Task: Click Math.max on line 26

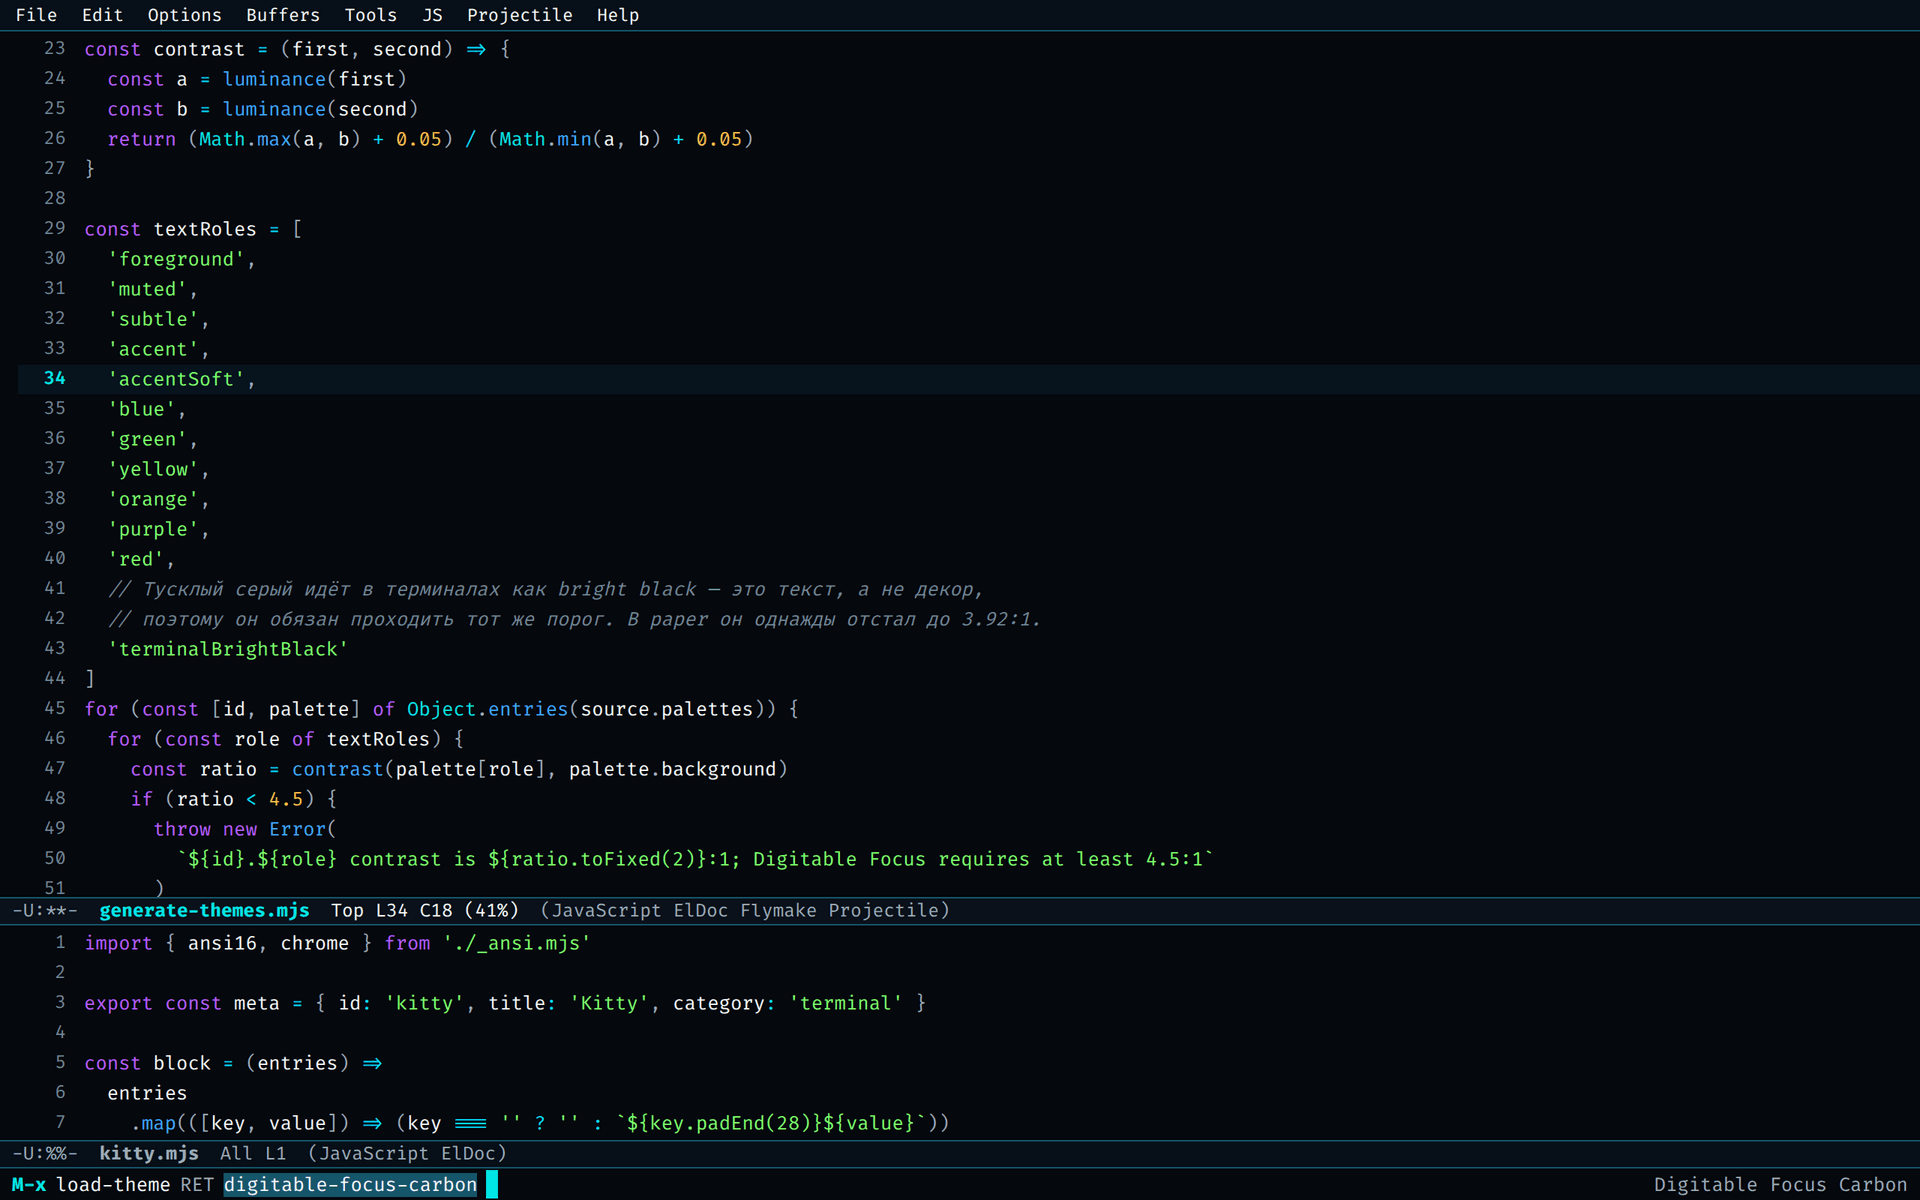Action: coord(245,139)
